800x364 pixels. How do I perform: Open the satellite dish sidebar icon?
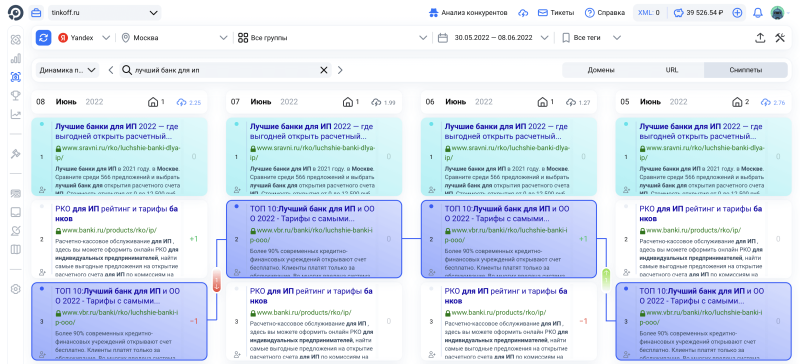coord(16,231)
